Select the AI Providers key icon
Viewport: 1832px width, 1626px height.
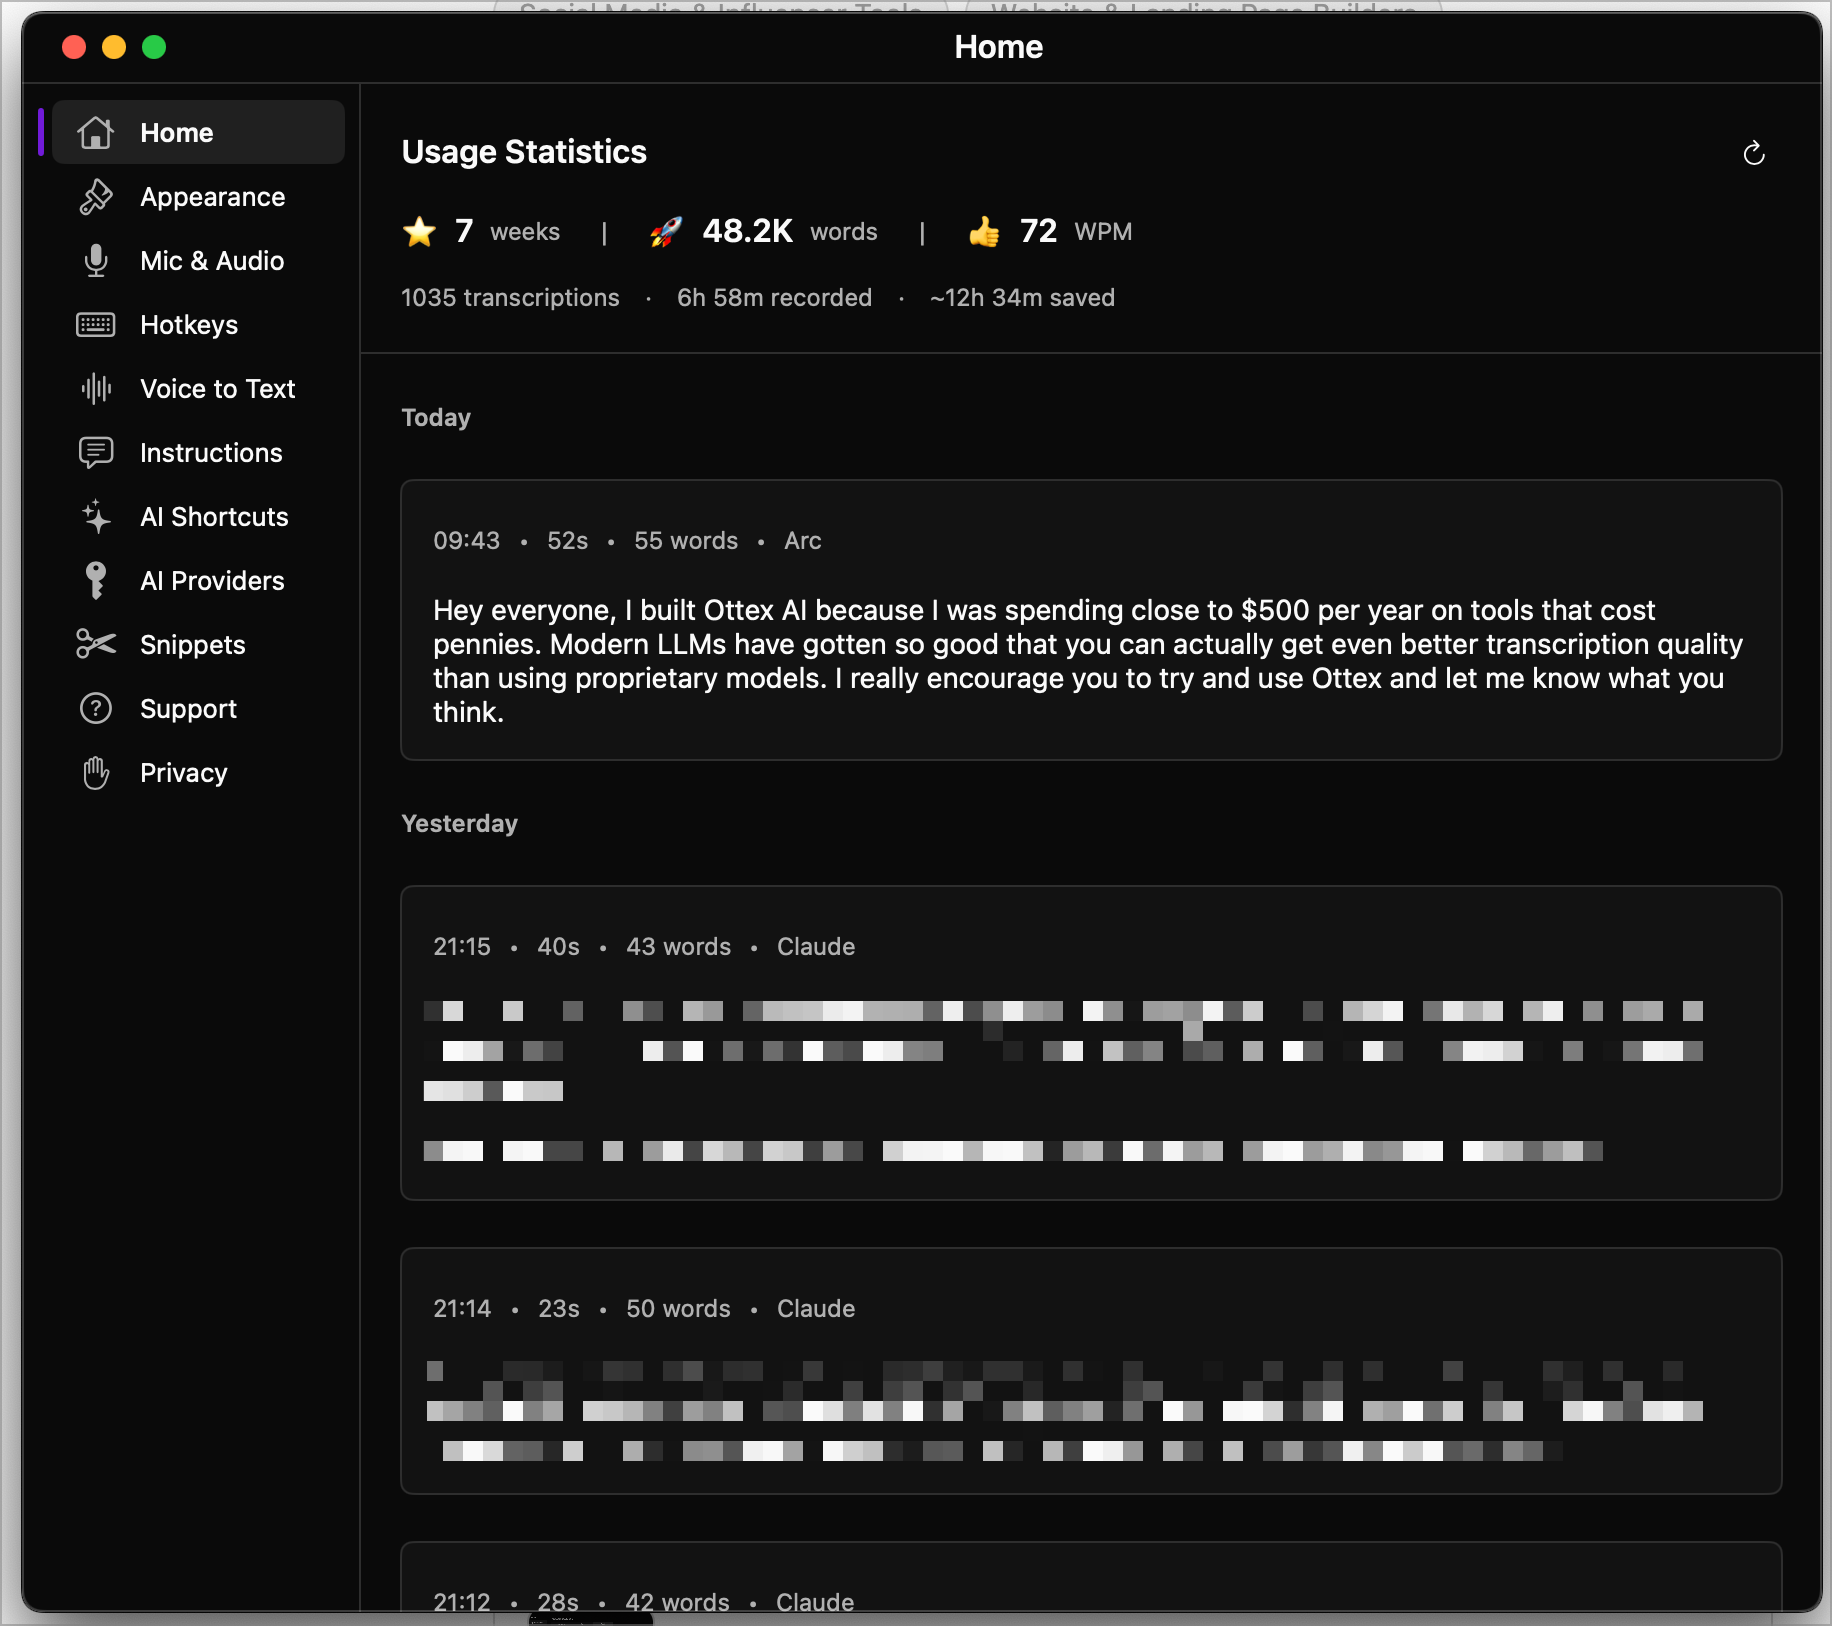coord(96,580)
